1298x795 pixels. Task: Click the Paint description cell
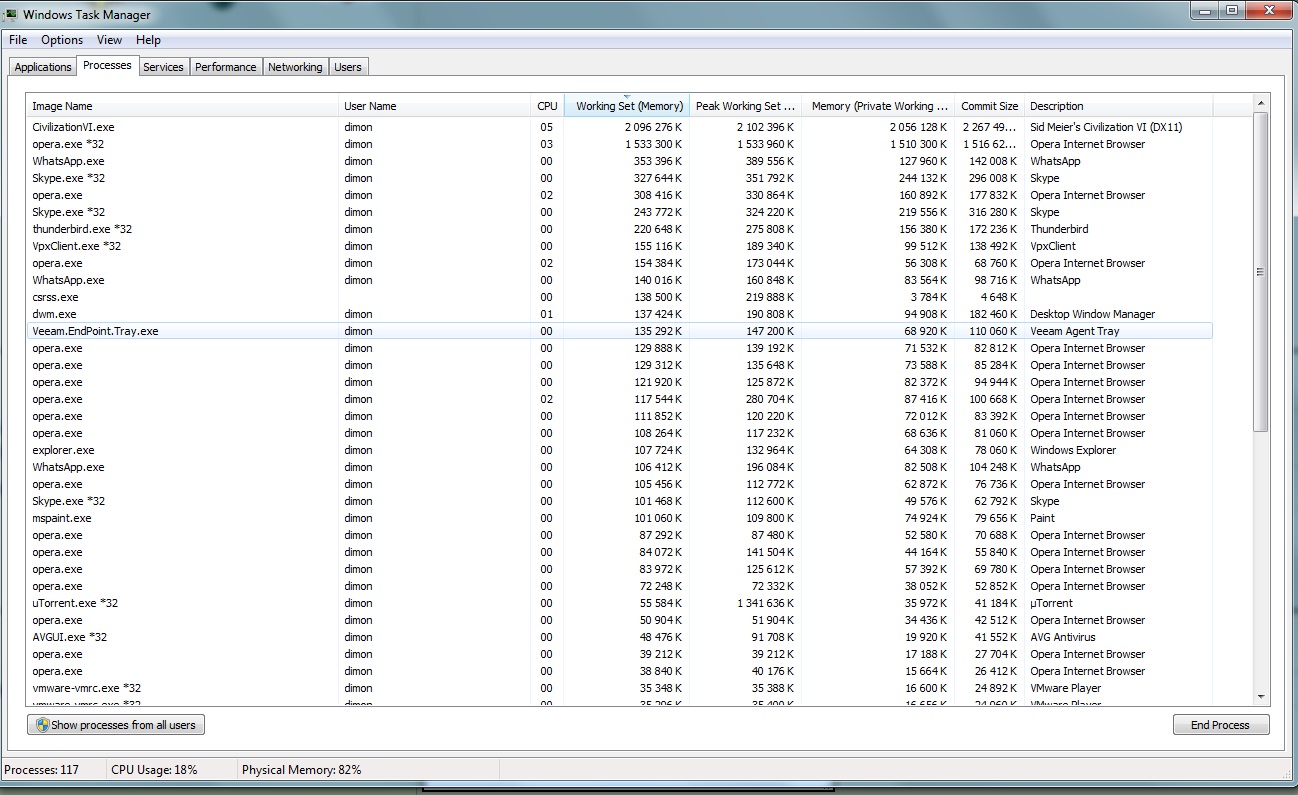[x=1042, y=518]
